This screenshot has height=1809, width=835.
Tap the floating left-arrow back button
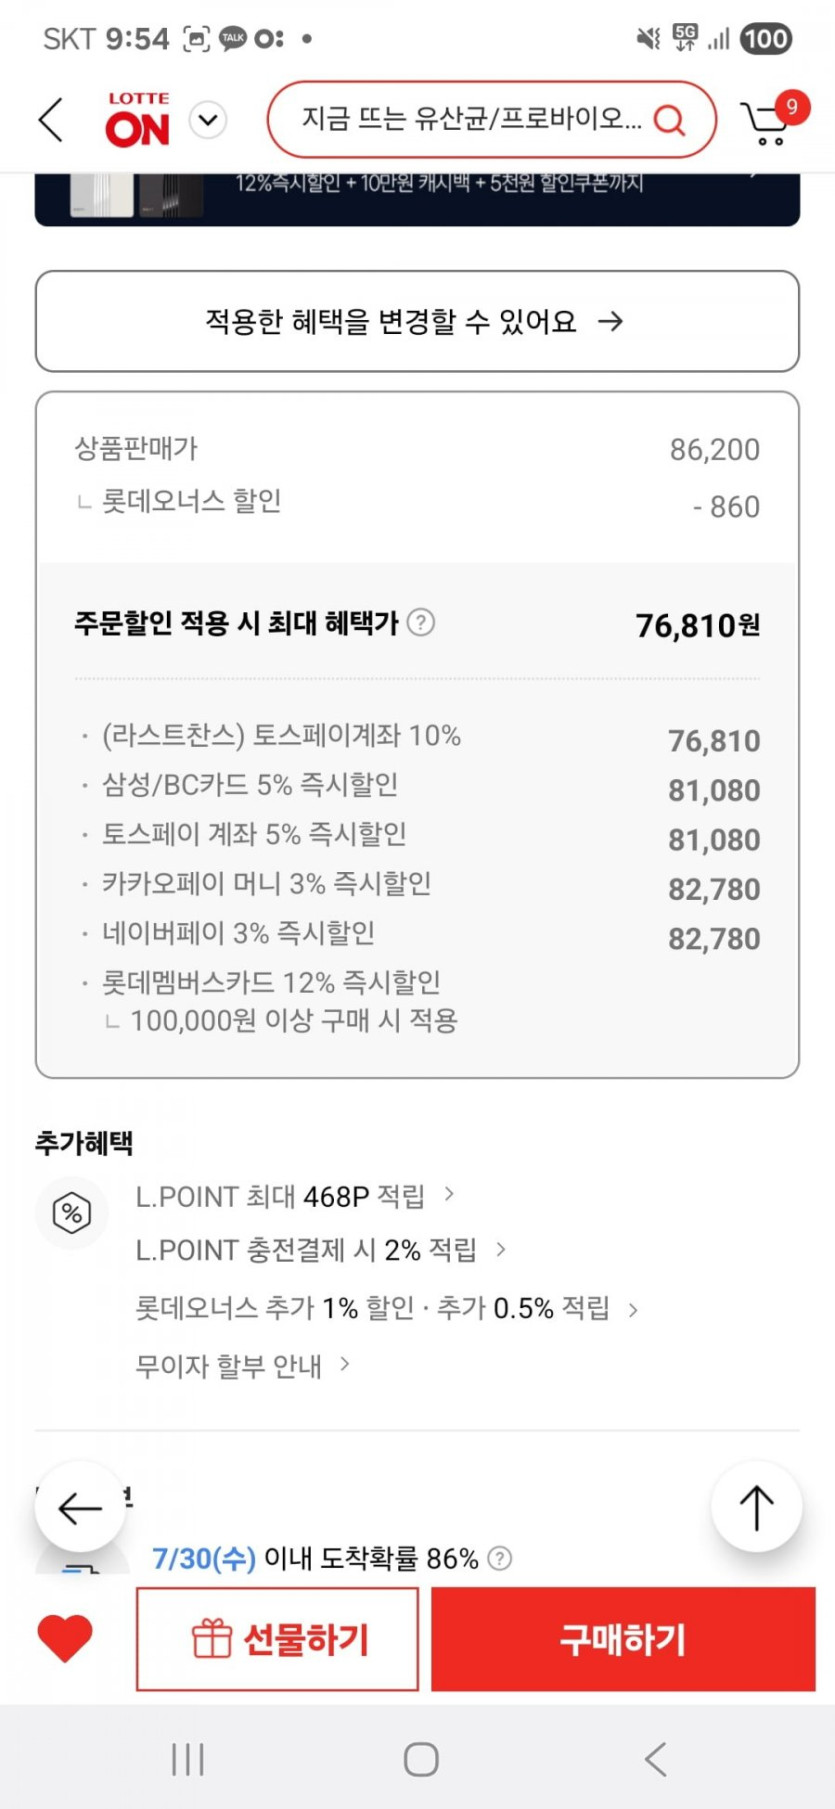click(x=80, y=1507)
